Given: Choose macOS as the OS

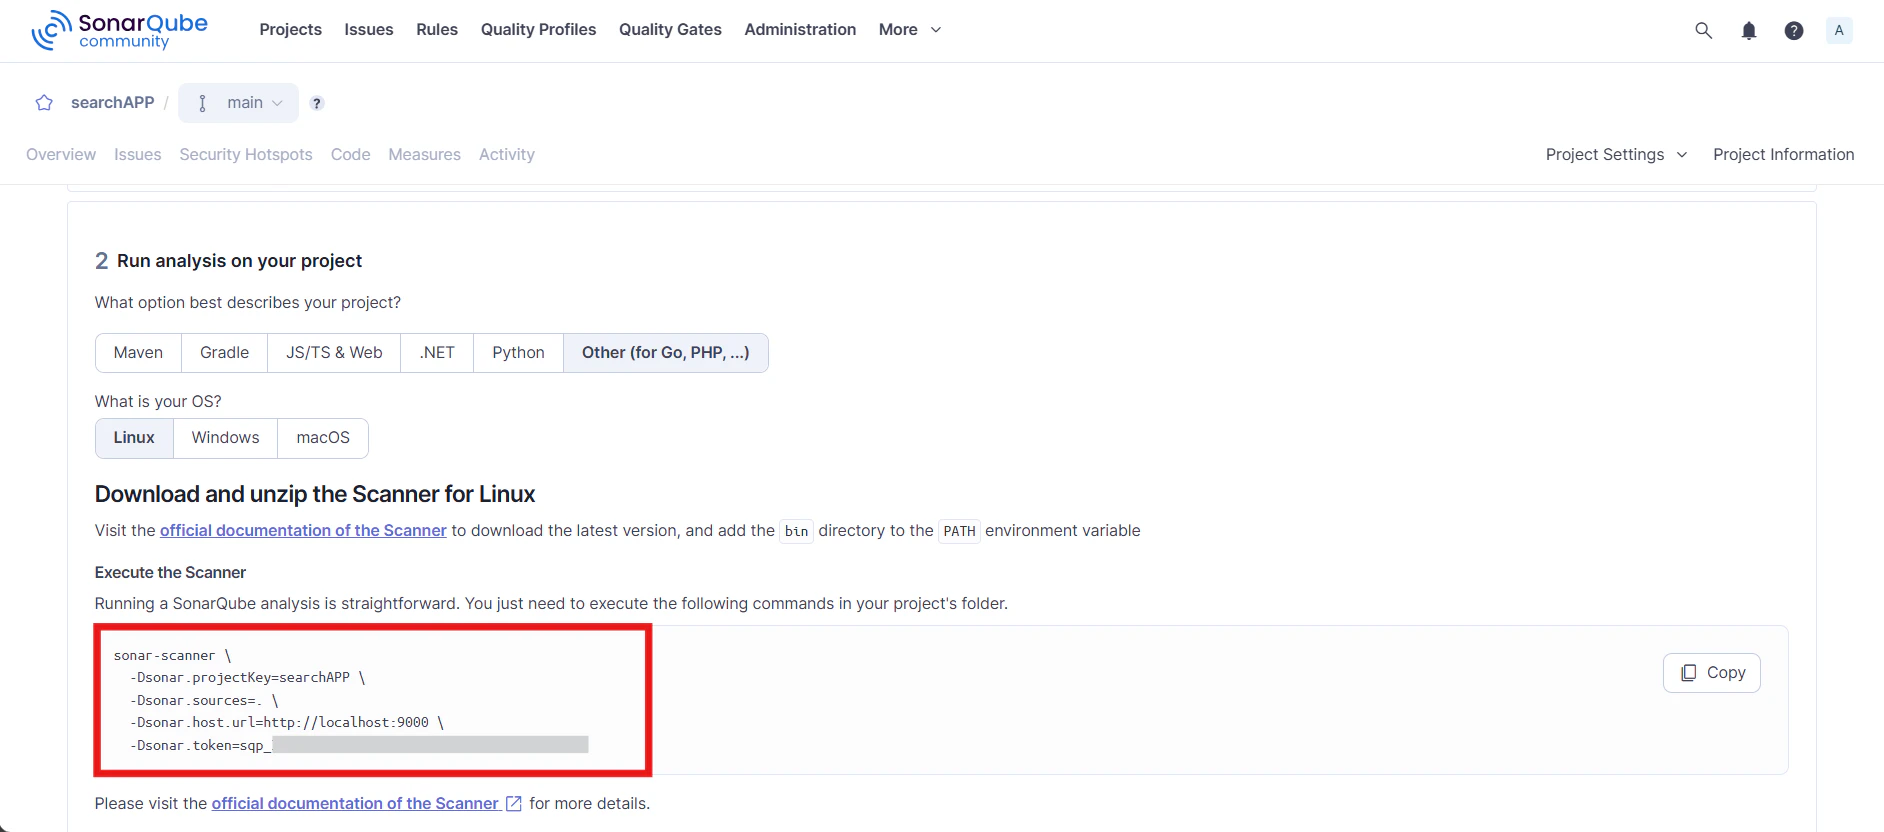Looking at the screenshot, I should tap(323, 438).
